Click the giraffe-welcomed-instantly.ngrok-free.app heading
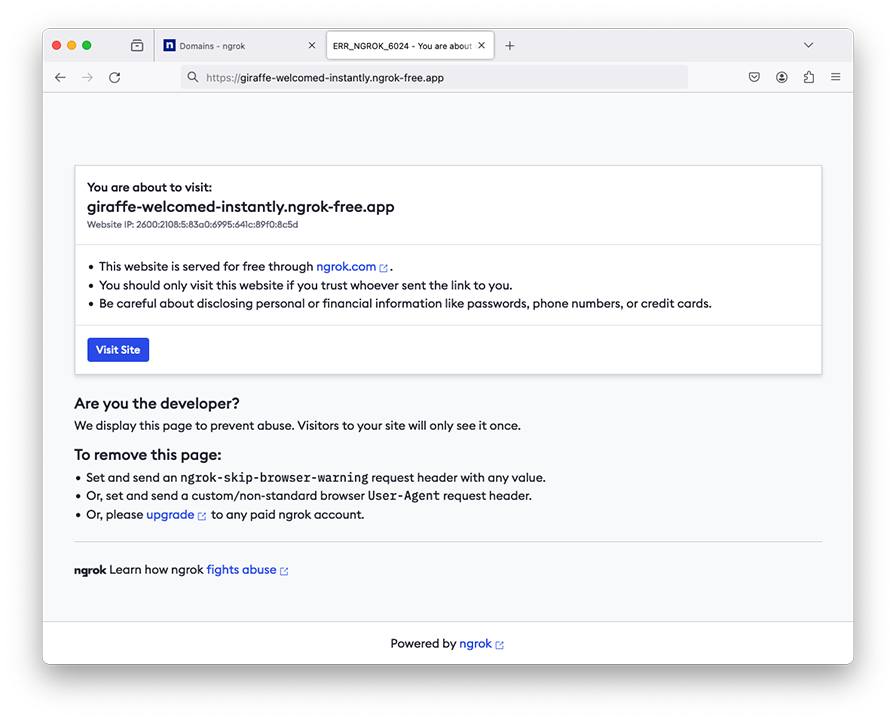Screen dimensions: 896x720 (241, 206)
